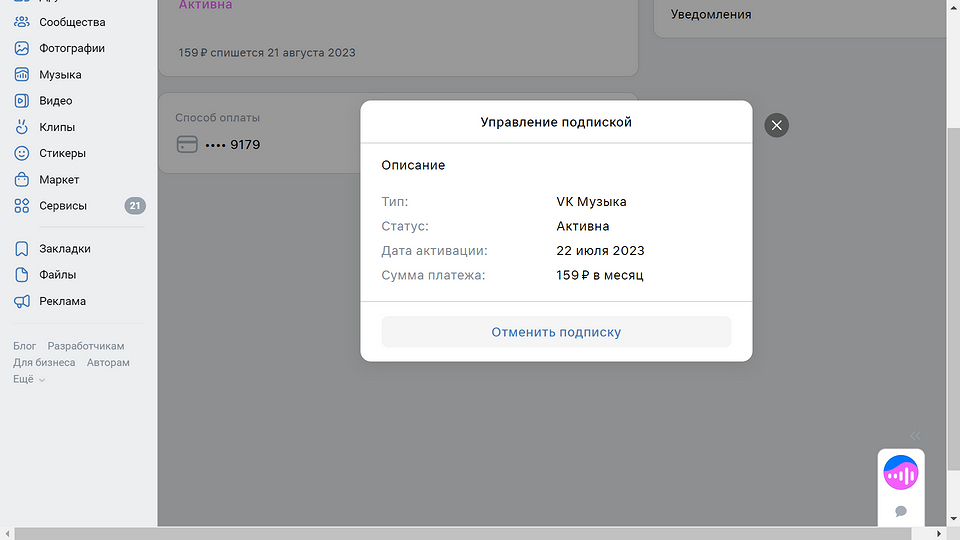The image size is (960, 540).
Task: Open Стикеры via smiley icon
Action: 21,153
